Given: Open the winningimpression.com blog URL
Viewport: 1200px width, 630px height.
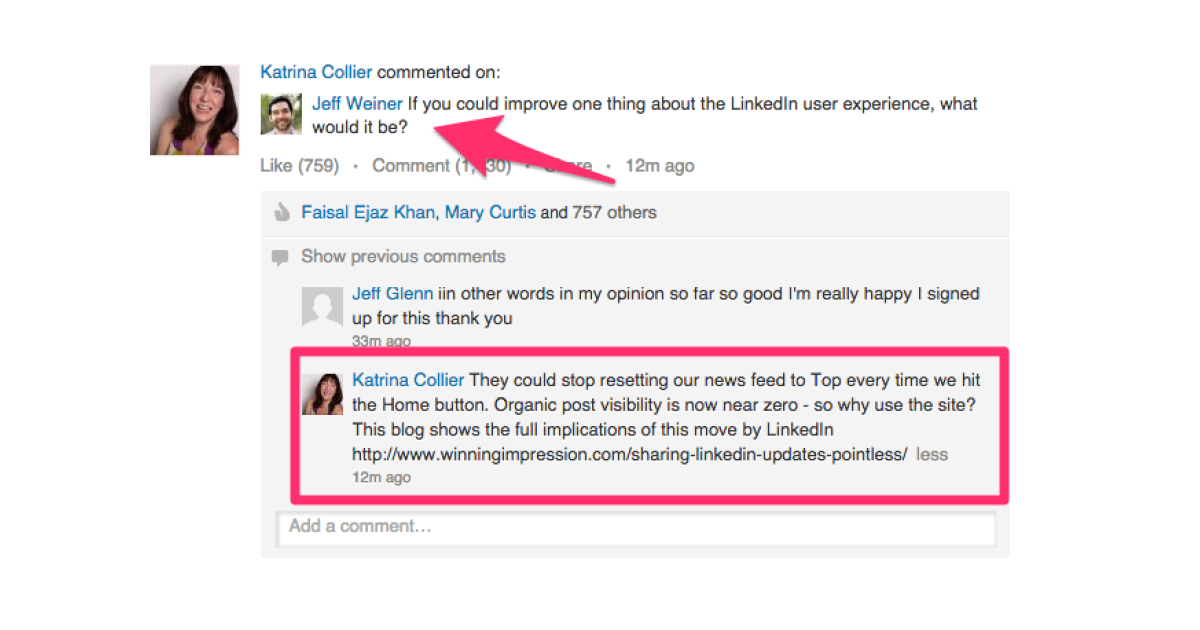Looking at the screenshot, I should [x=629, y=454].
